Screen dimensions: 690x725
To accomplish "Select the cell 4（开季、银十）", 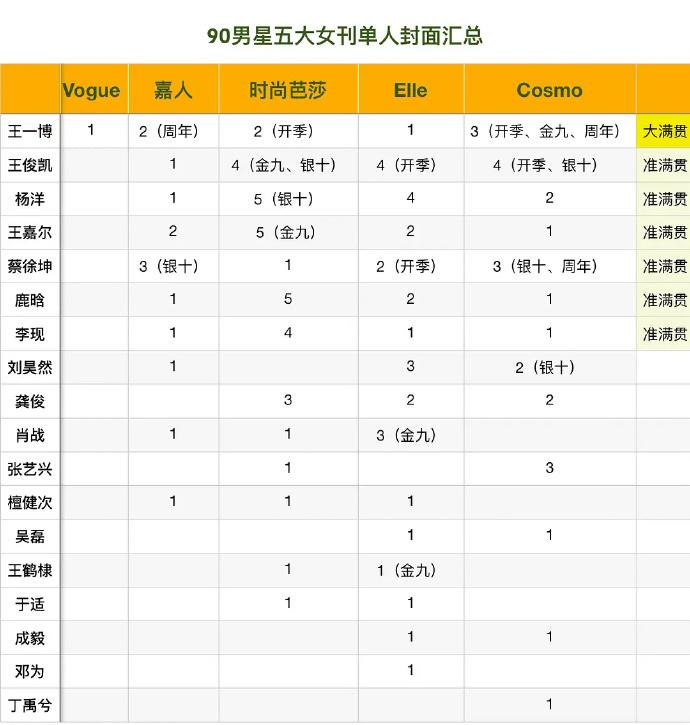I will (x=550, y=165).
